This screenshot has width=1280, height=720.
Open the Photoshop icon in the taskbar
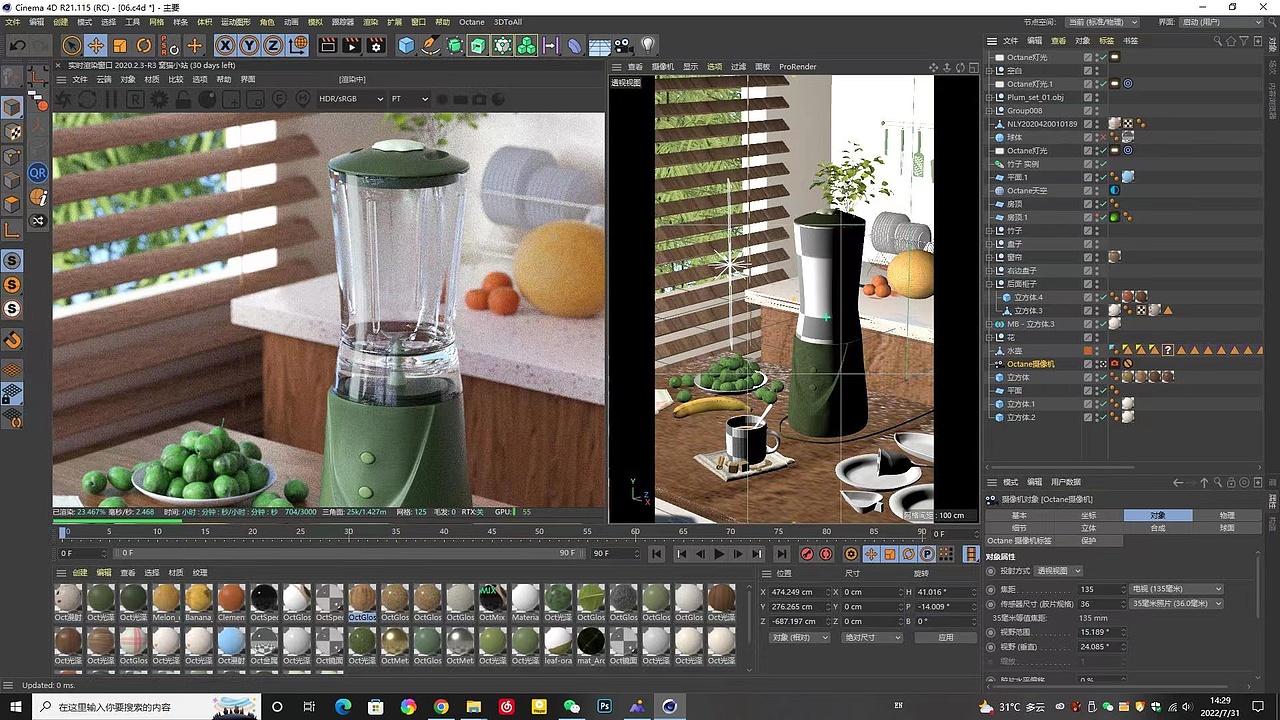pyautogui.click(x=604, y=707)
